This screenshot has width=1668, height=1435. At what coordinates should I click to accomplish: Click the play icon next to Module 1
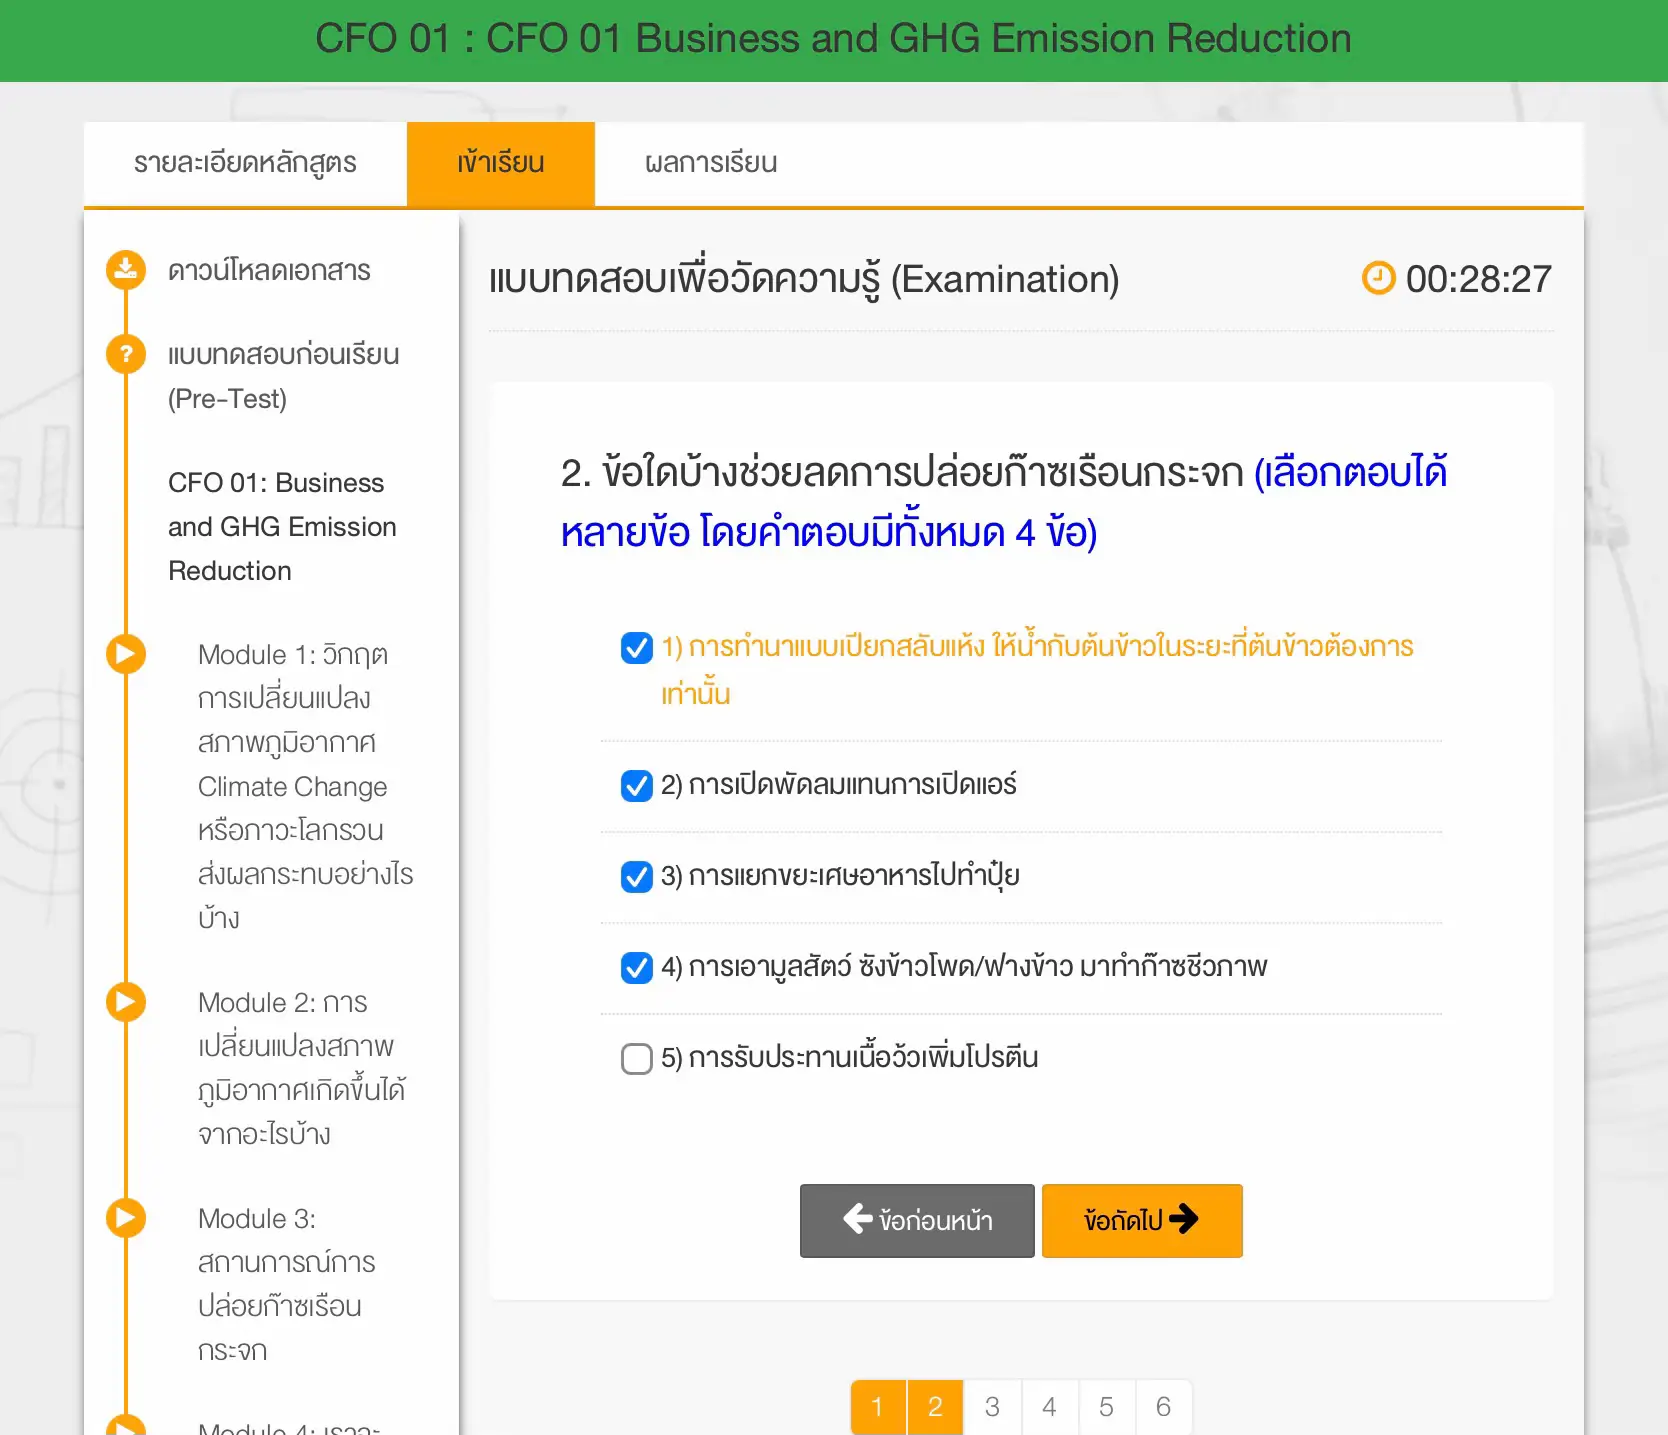tap(125, 654)
